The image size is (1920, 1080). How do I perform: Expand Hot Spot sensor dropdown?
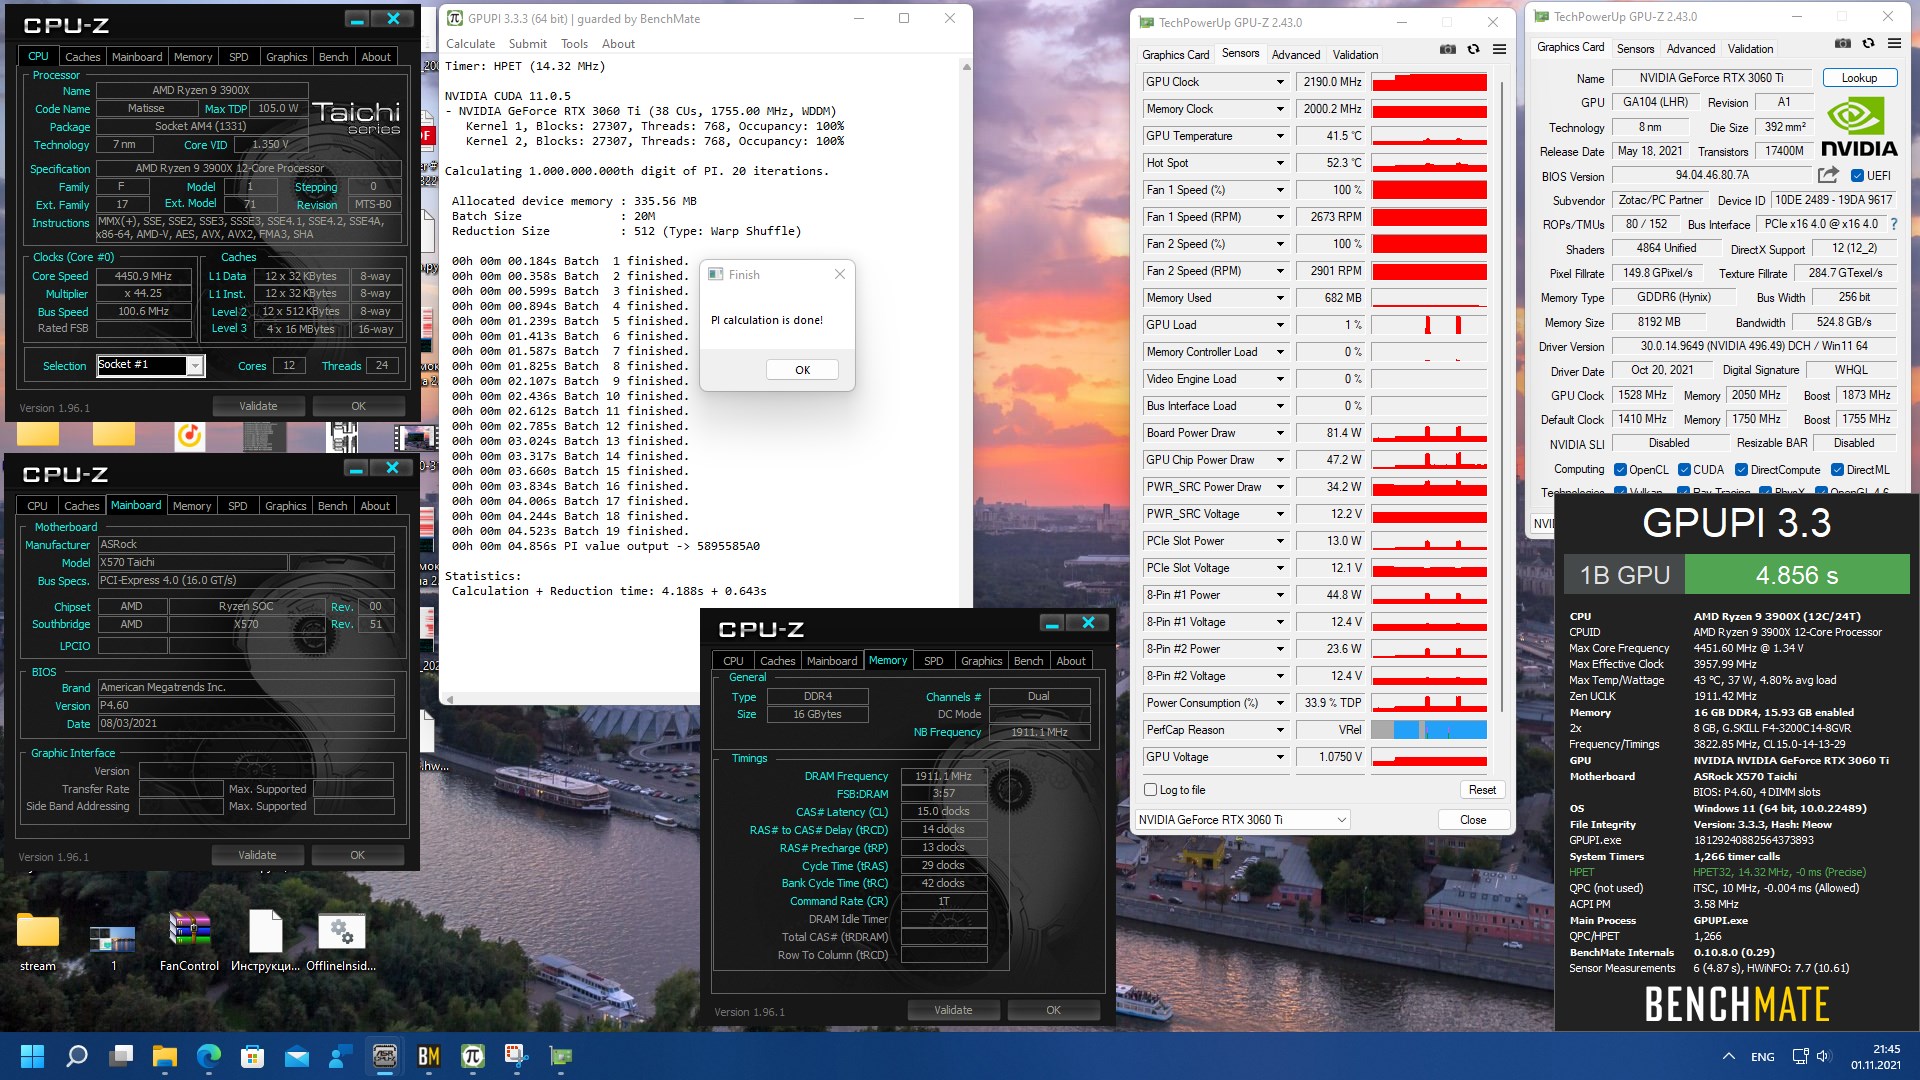coord(1279,163)
